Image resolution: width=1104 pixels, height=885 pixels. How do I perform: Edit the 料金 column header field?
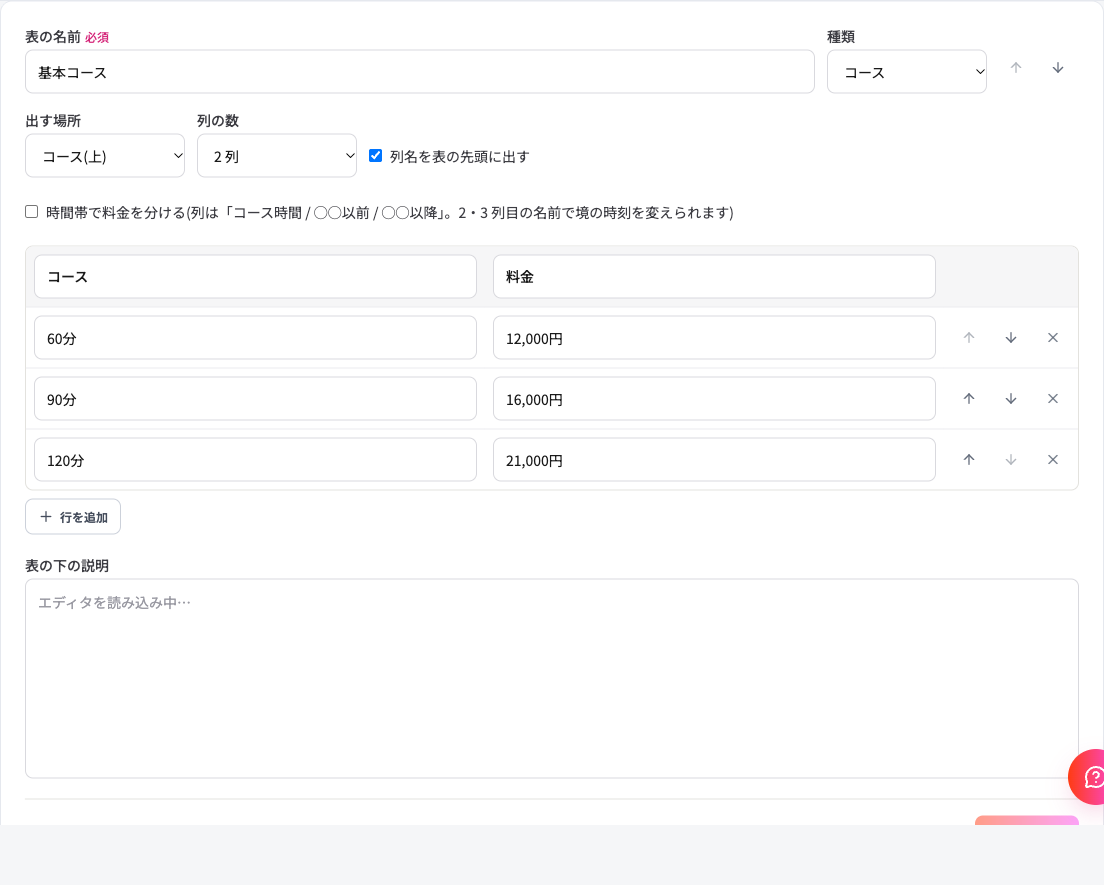(x=714, y=277)
